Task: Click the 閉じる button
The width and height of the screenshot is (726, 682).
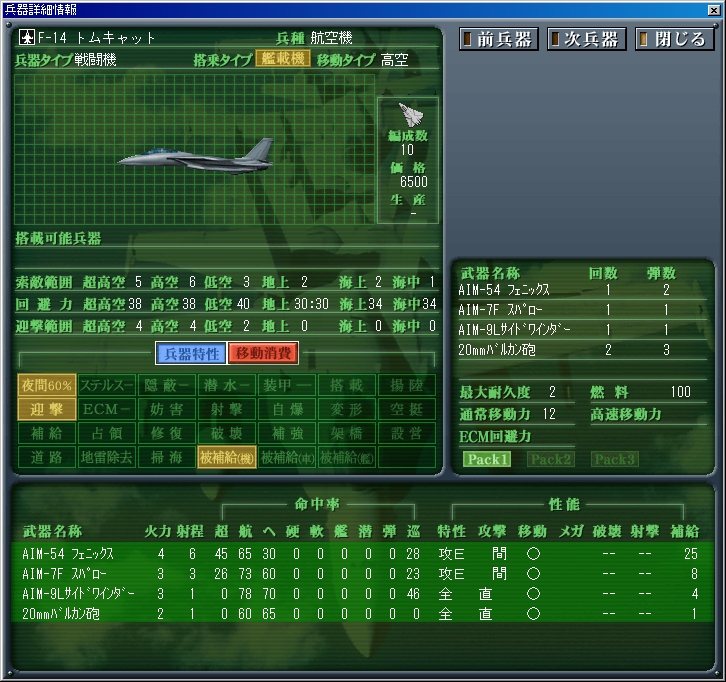Action: click(x=674, y=39)
